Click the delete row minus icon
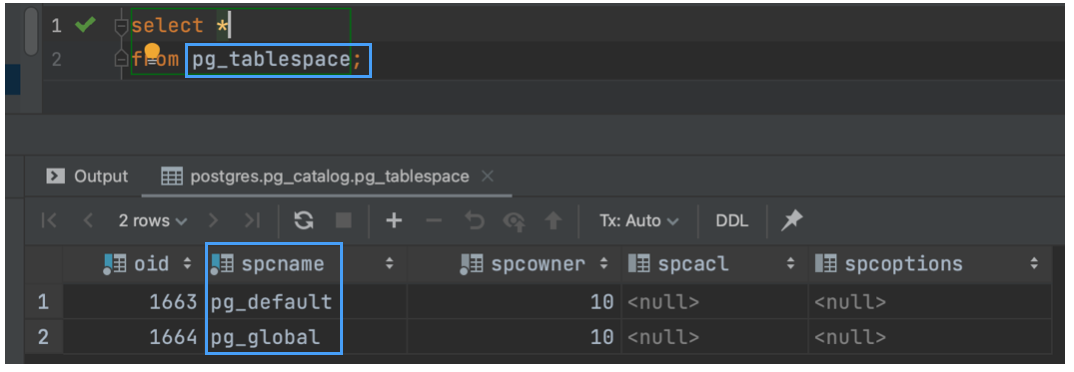Image resolution: width=1074 pixels, height=372 pixels. click(x=434, y=221)
